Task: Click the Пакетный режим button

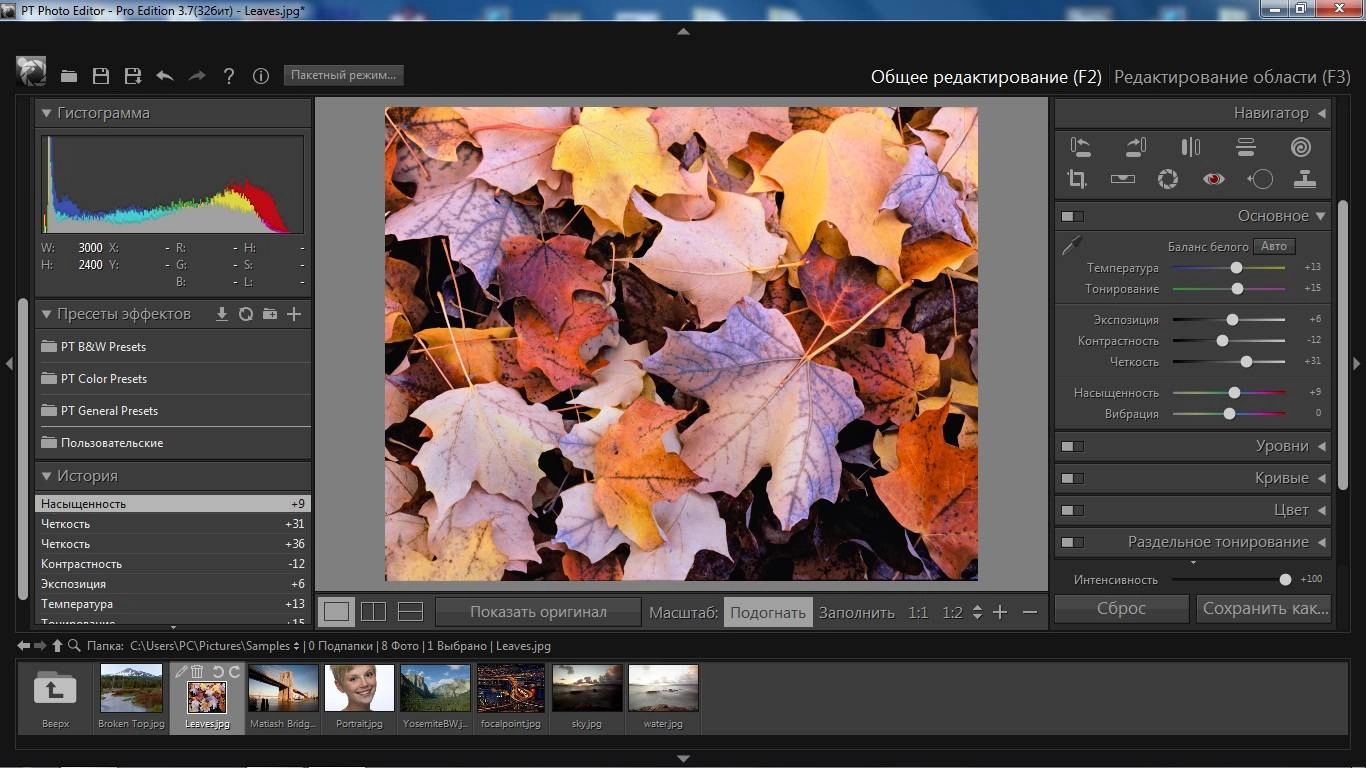Action: click(344, 75)
